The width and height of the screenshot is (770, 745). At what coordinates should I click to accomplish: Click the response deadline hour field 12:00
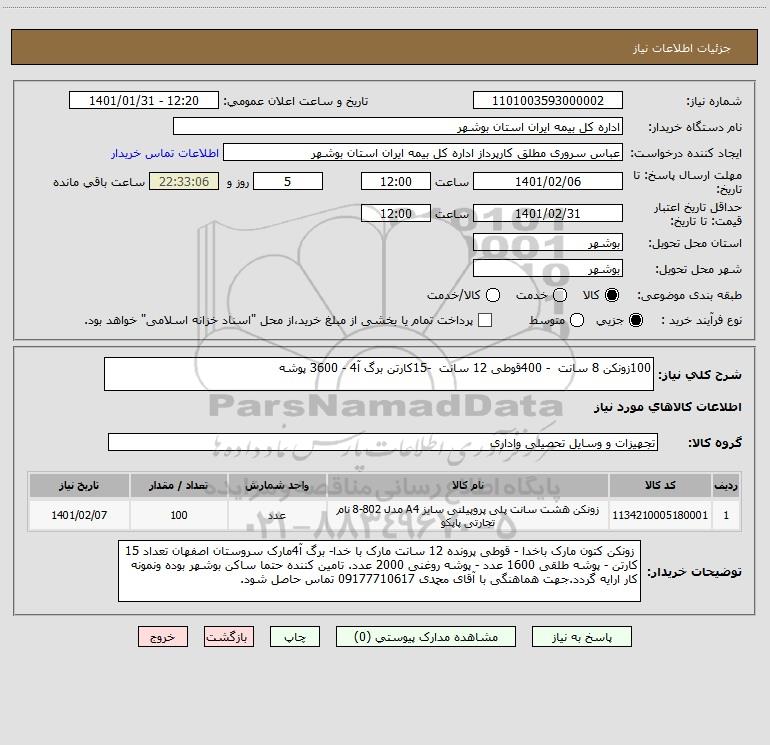(396, 181)
